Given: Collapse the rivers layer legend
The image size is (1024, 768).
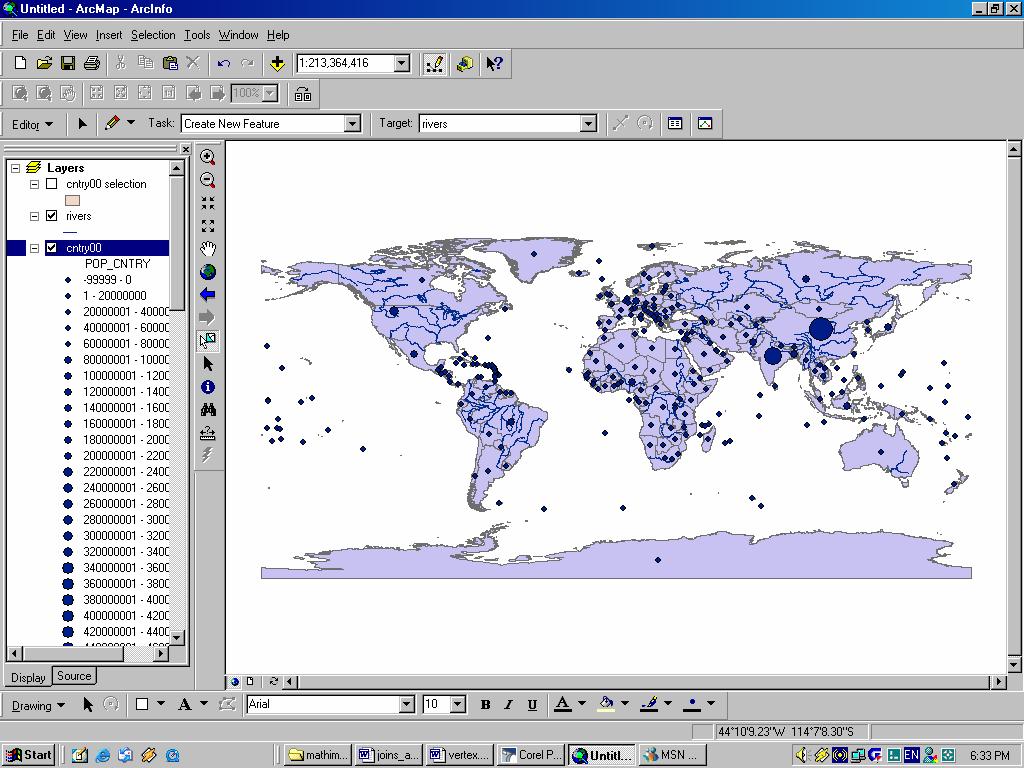Looking at the screenshot, I should (35, 216).
